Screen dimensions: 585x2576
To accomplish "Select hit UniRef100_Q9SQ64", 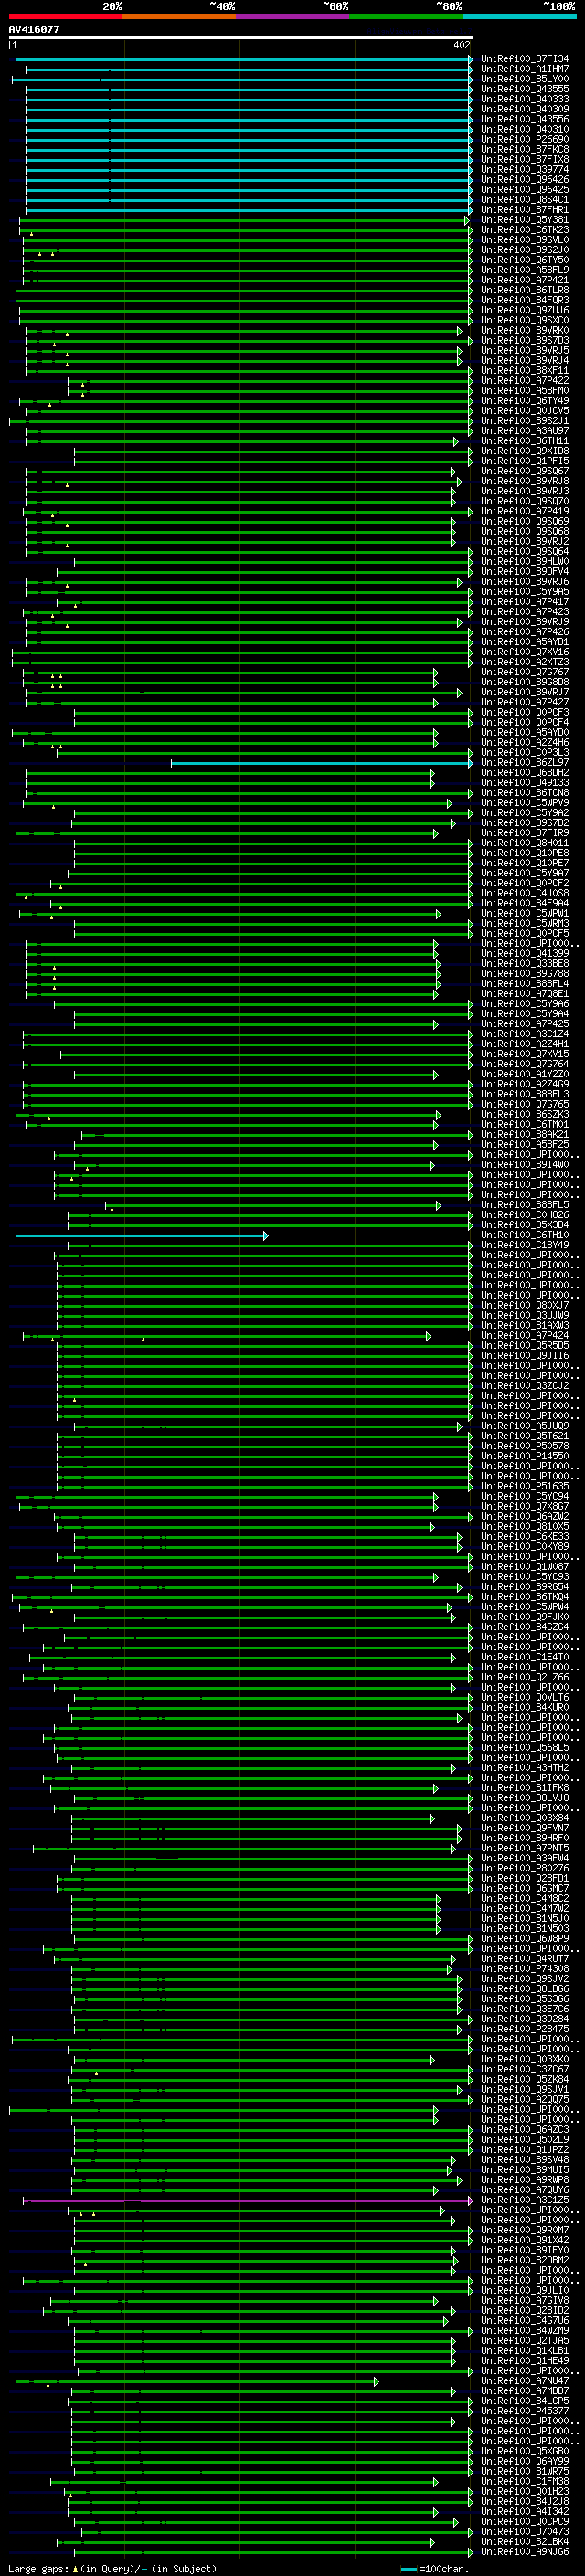I will click(x=524, y=551).
